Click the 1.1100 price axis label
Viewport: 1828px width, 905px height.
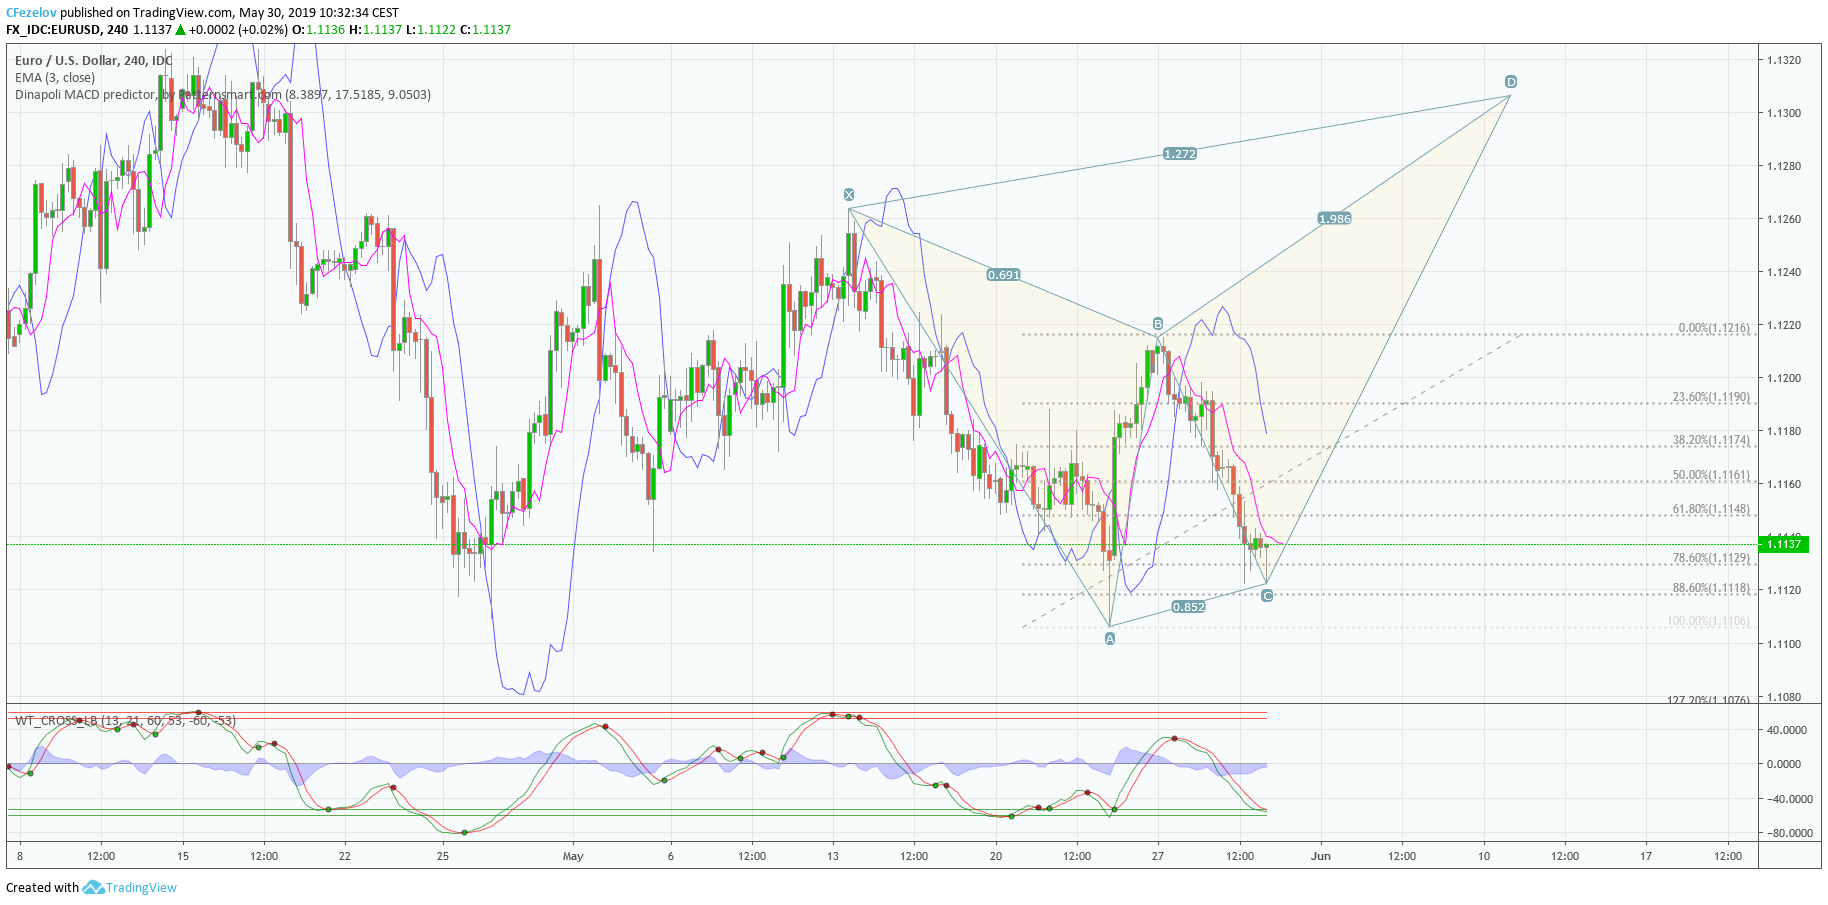point(1784,644)
